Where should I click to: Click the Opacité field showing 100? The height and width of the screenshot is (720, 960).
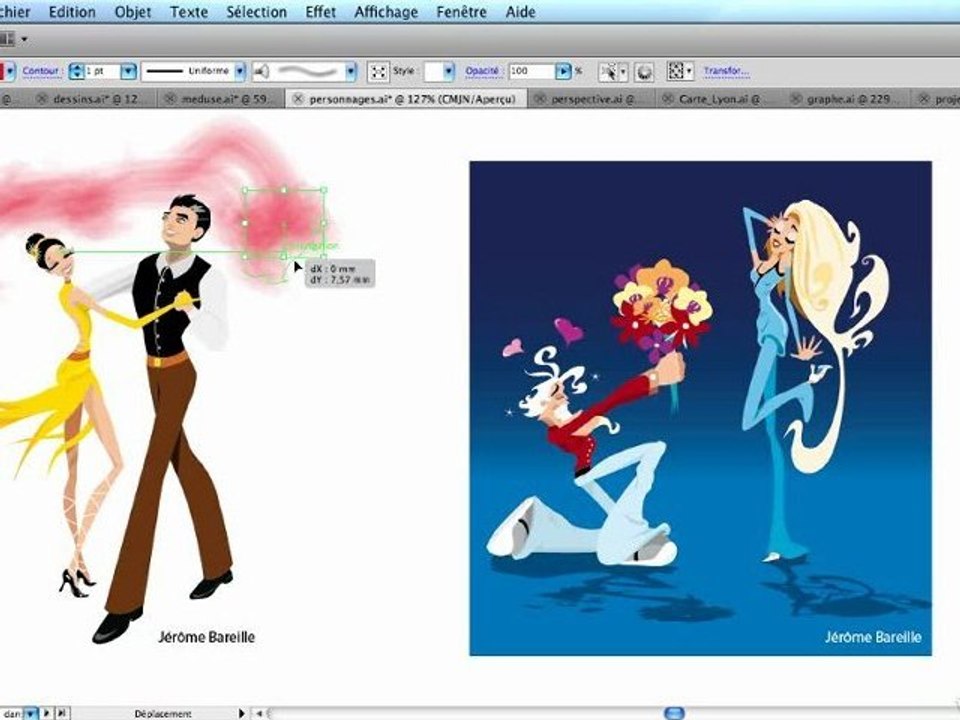tap(531, 72)
